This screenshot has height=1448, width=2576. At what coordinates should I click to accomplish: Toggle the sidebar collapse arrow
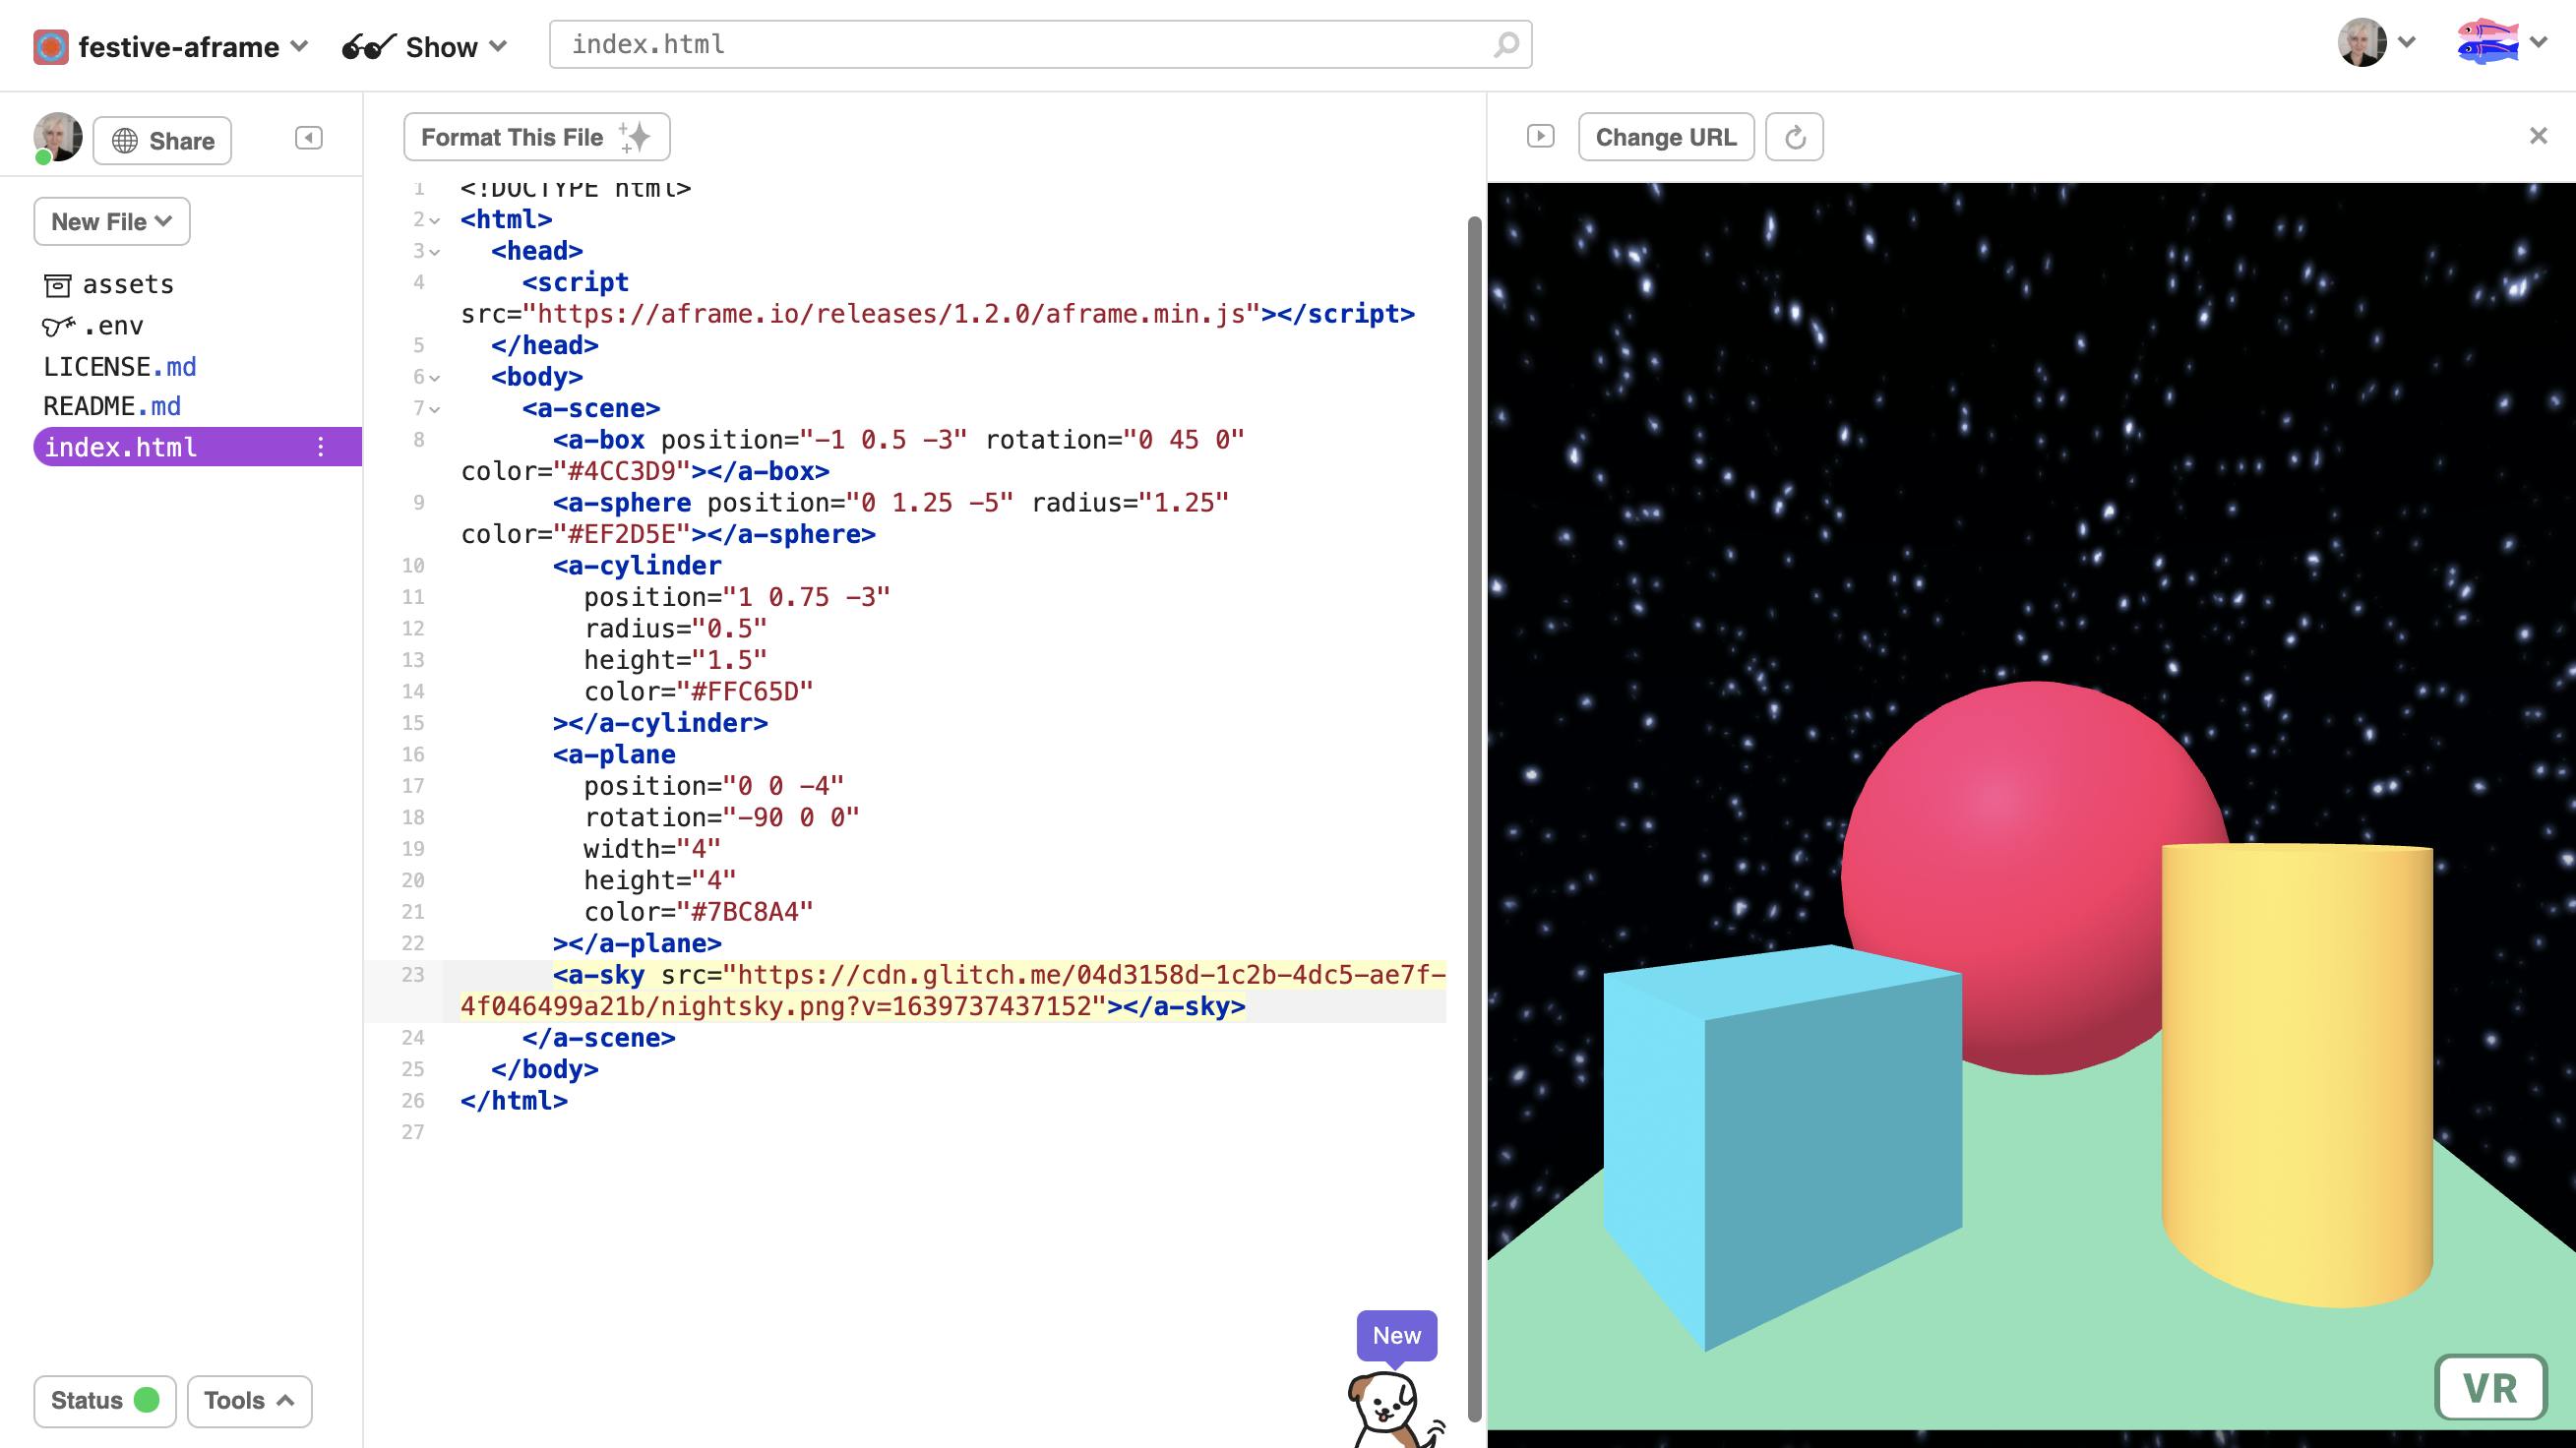(x=308, y=138)
